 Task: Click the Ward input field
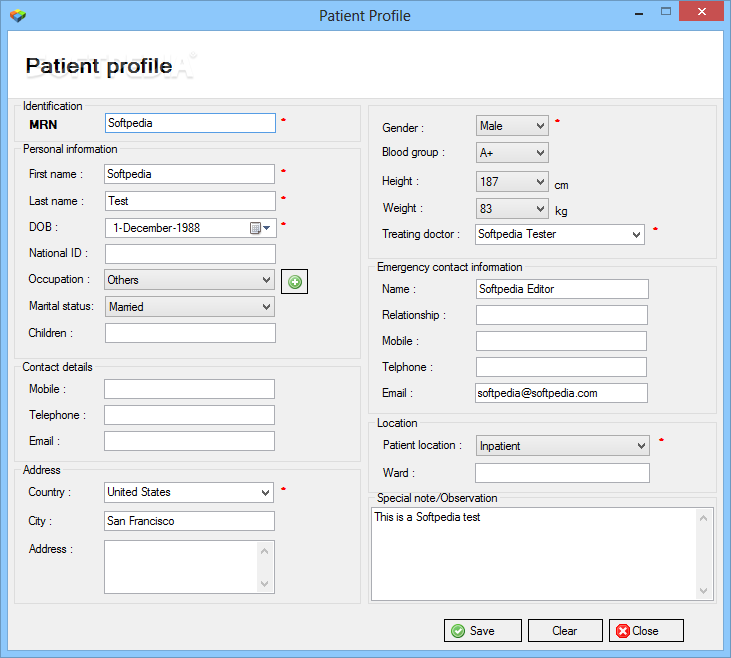coord(562,473)
